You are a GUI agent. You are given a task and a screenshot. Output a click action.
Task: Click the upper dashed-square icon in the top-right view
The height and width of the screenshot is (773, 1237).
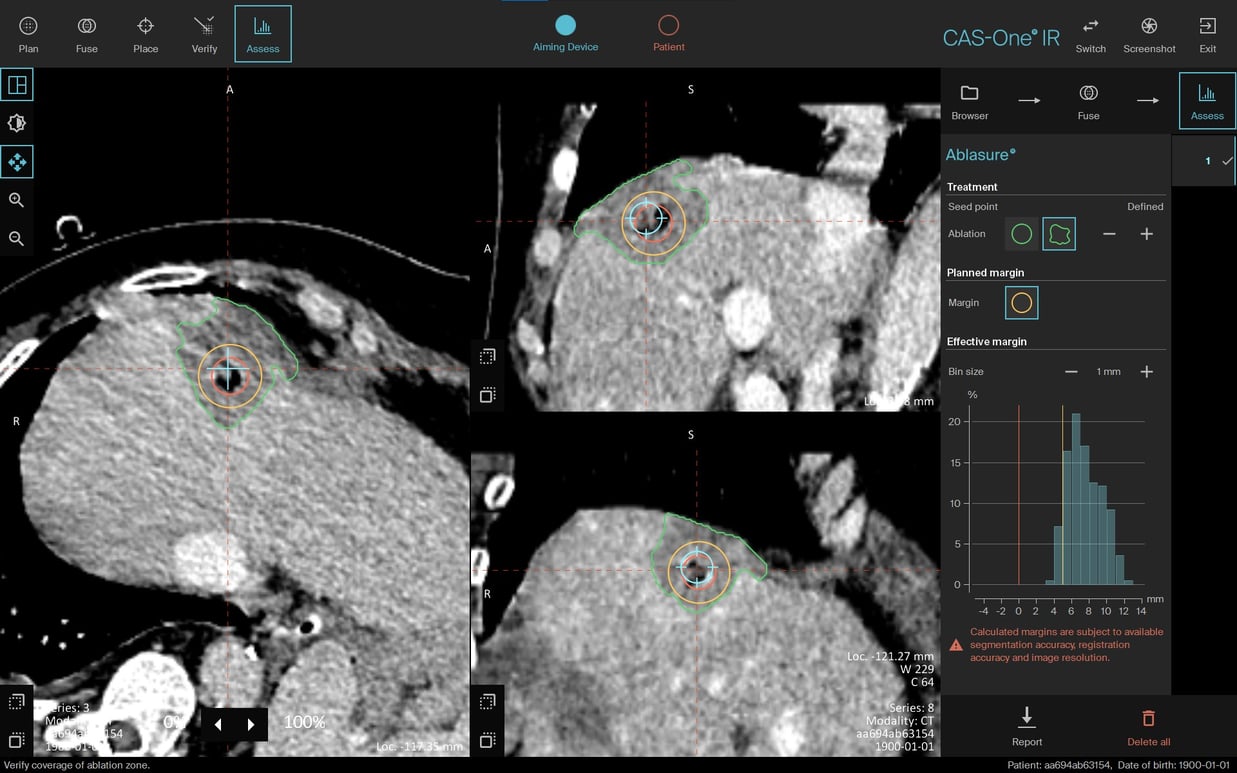pos(487,356)
